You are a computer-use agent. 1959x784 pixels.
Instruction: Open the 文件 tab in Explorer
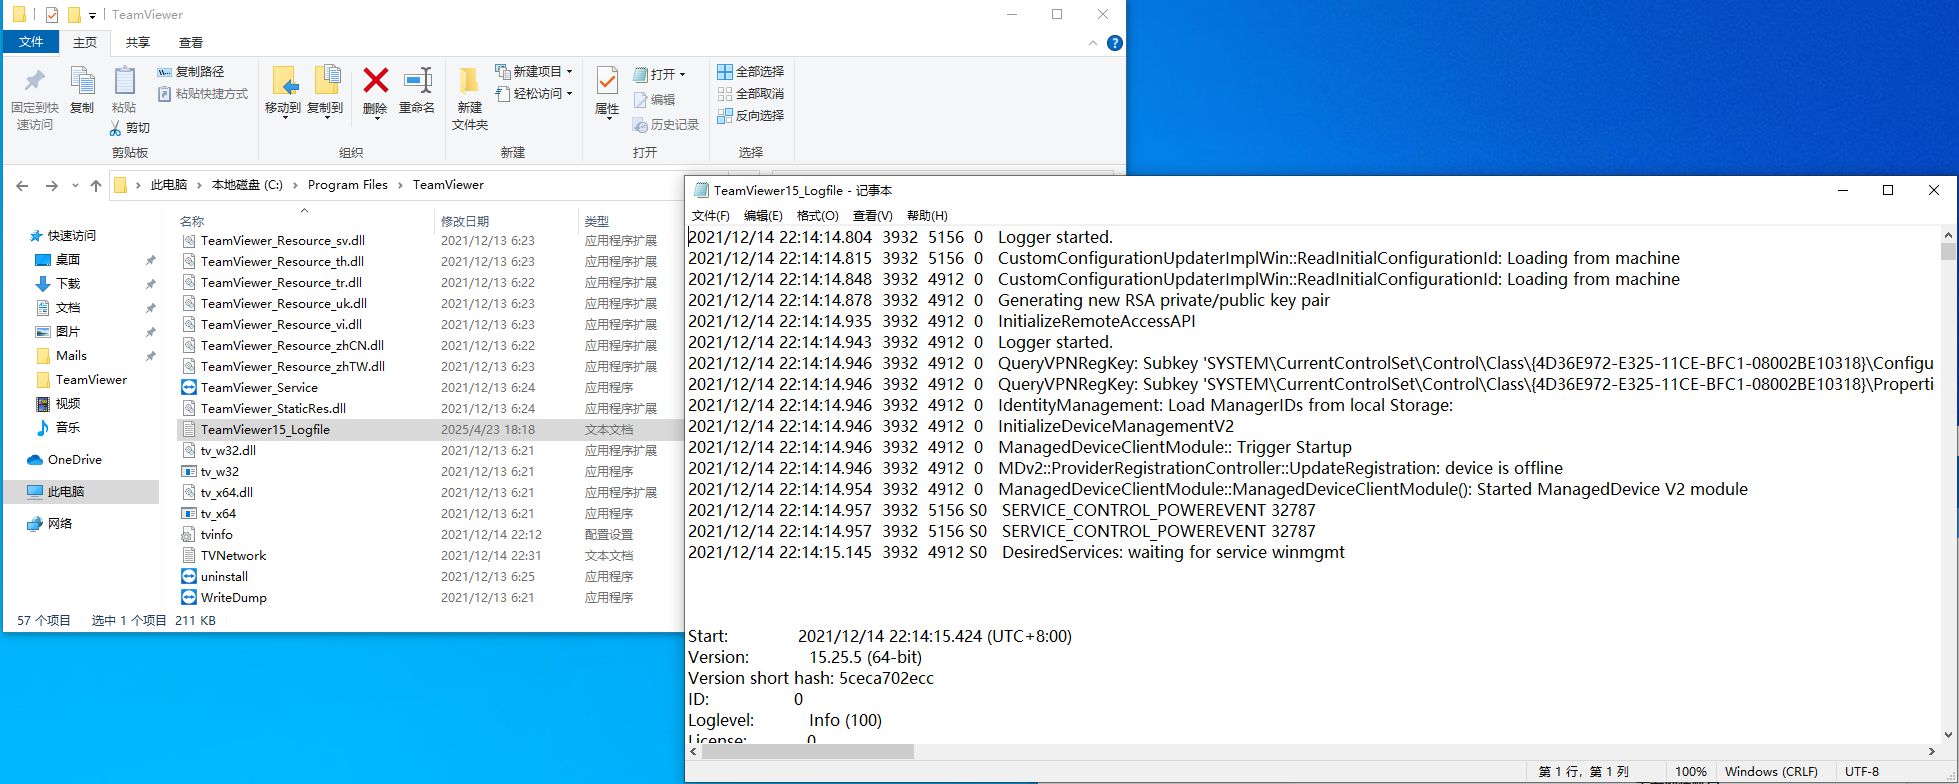31,42
